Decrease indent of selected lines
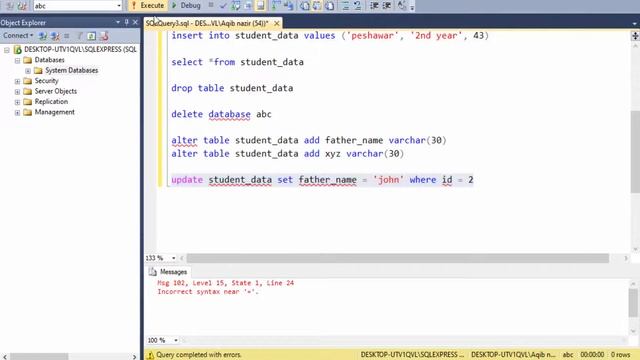Image resolution: width=640 pixels, height=360 pixels. tap(374, 6)
